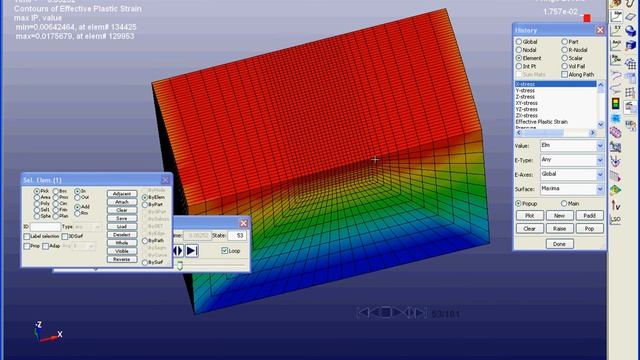
Task: Select the Box selection radio button
Action: pos(56,191)
